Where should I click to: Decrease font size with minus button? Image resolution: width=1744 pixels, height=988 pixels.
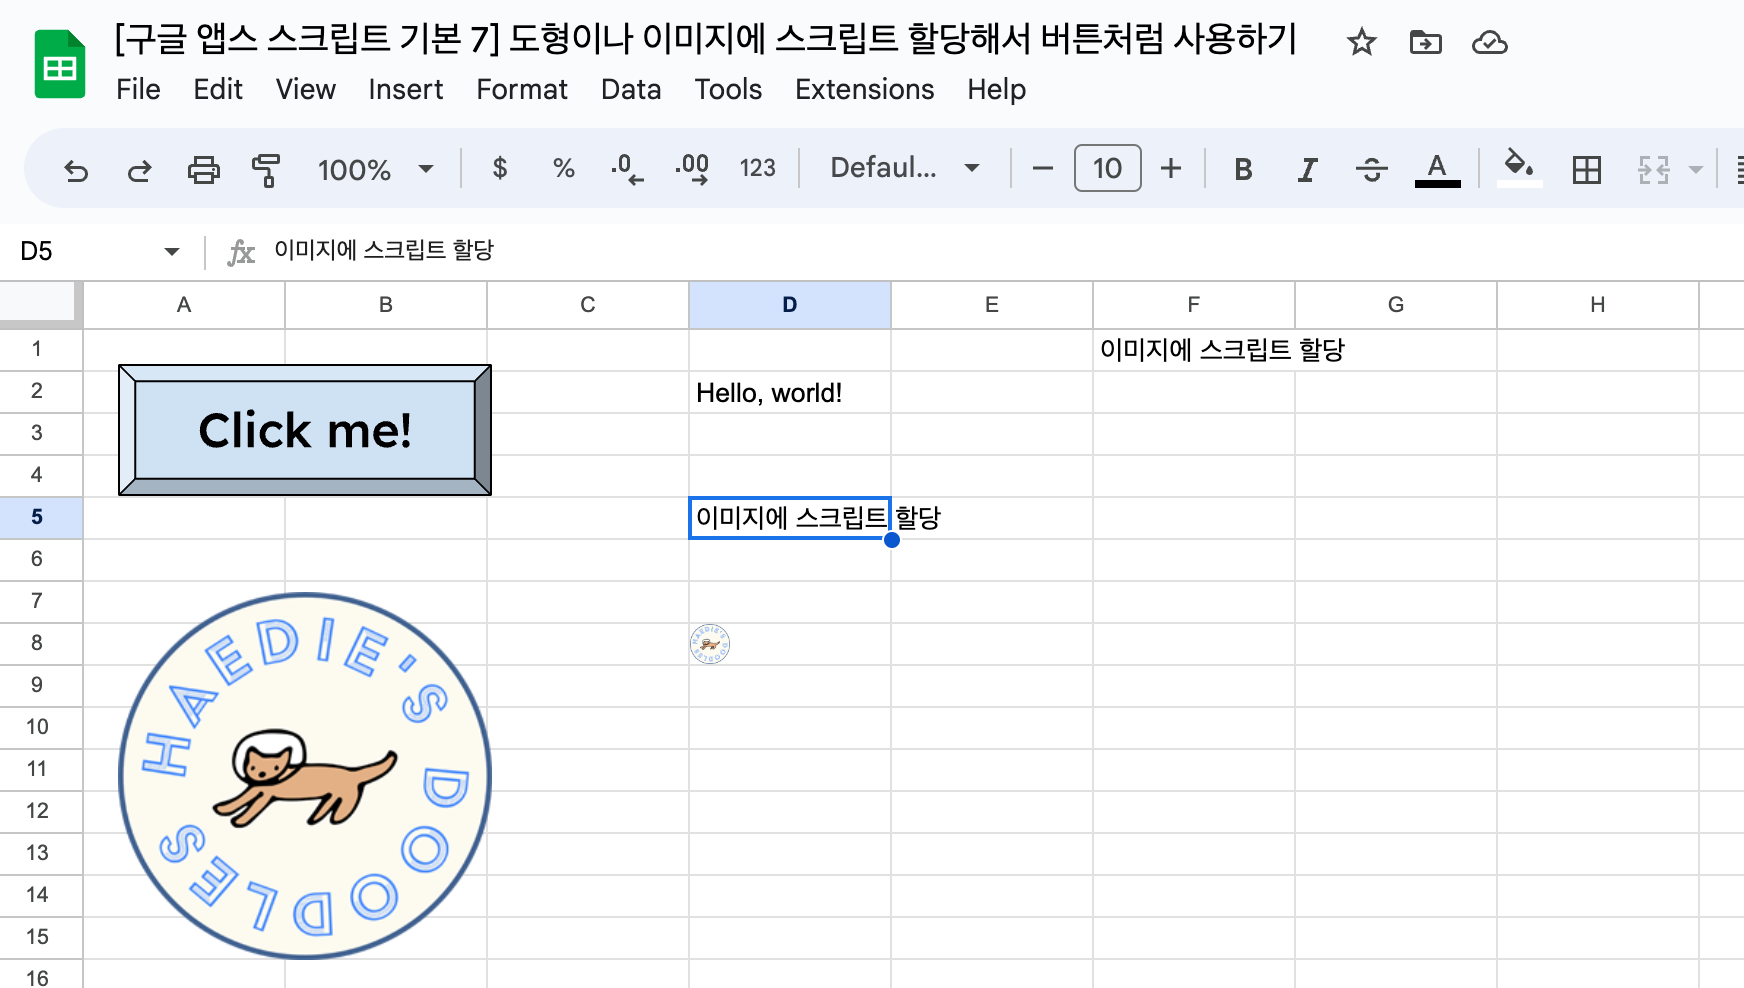coord(1042,168)
